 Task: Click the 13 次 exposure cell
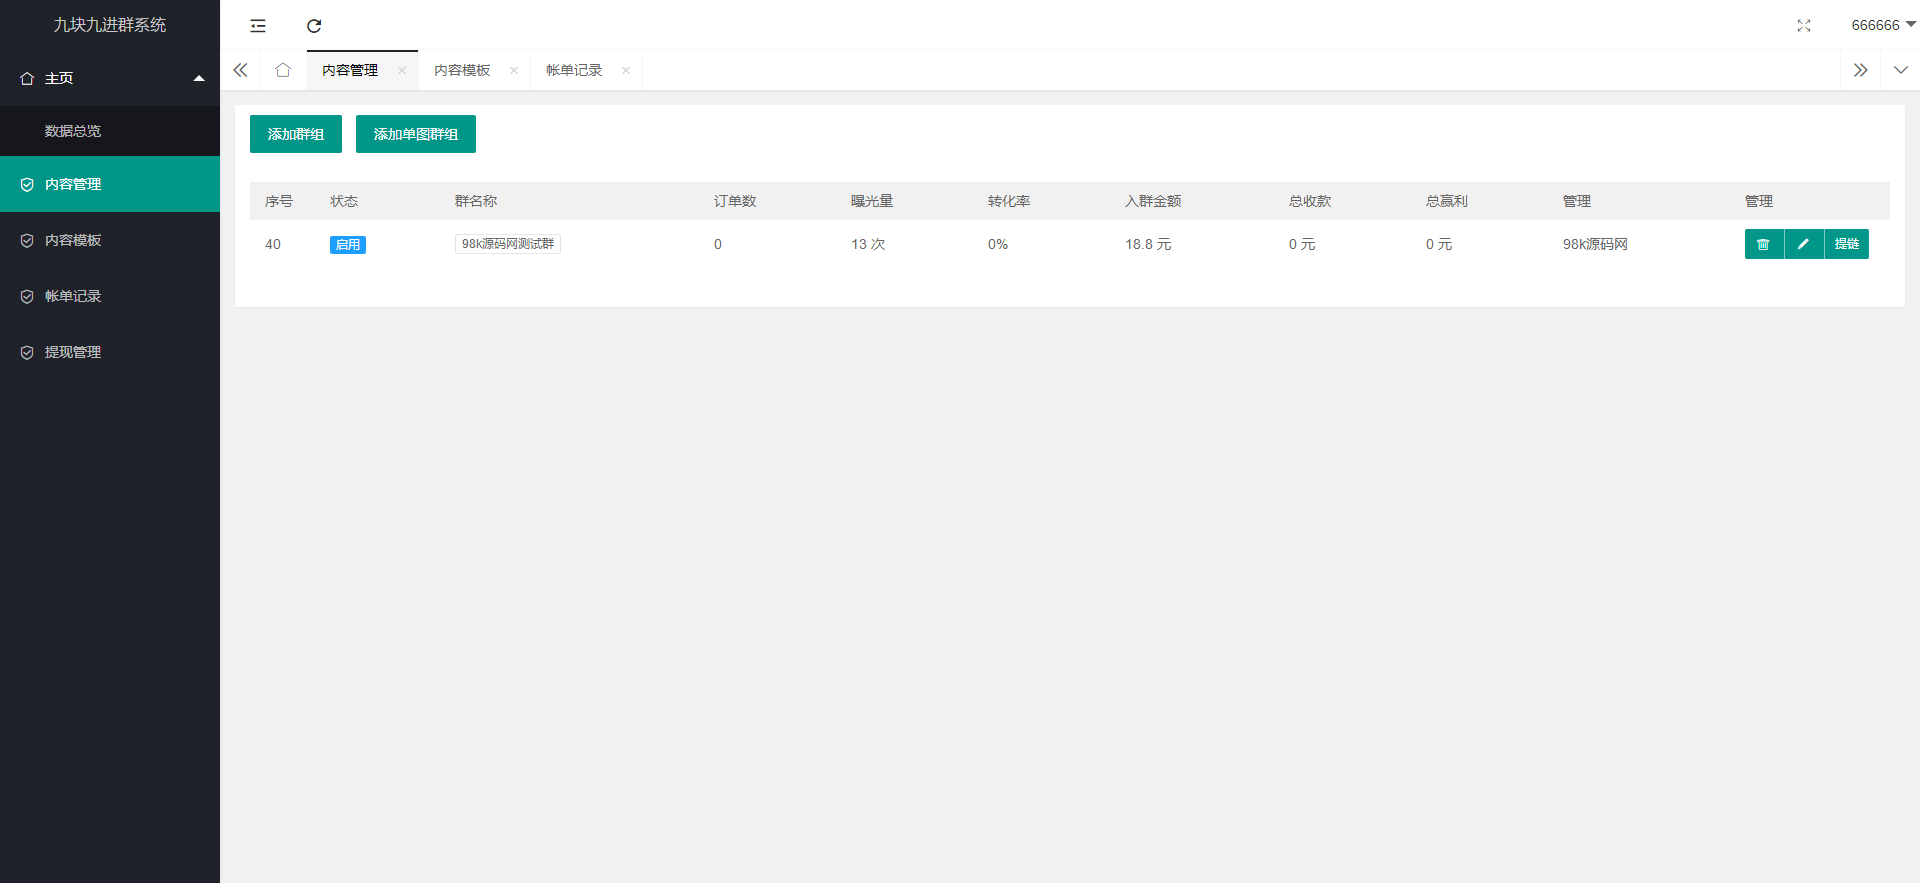868,244
